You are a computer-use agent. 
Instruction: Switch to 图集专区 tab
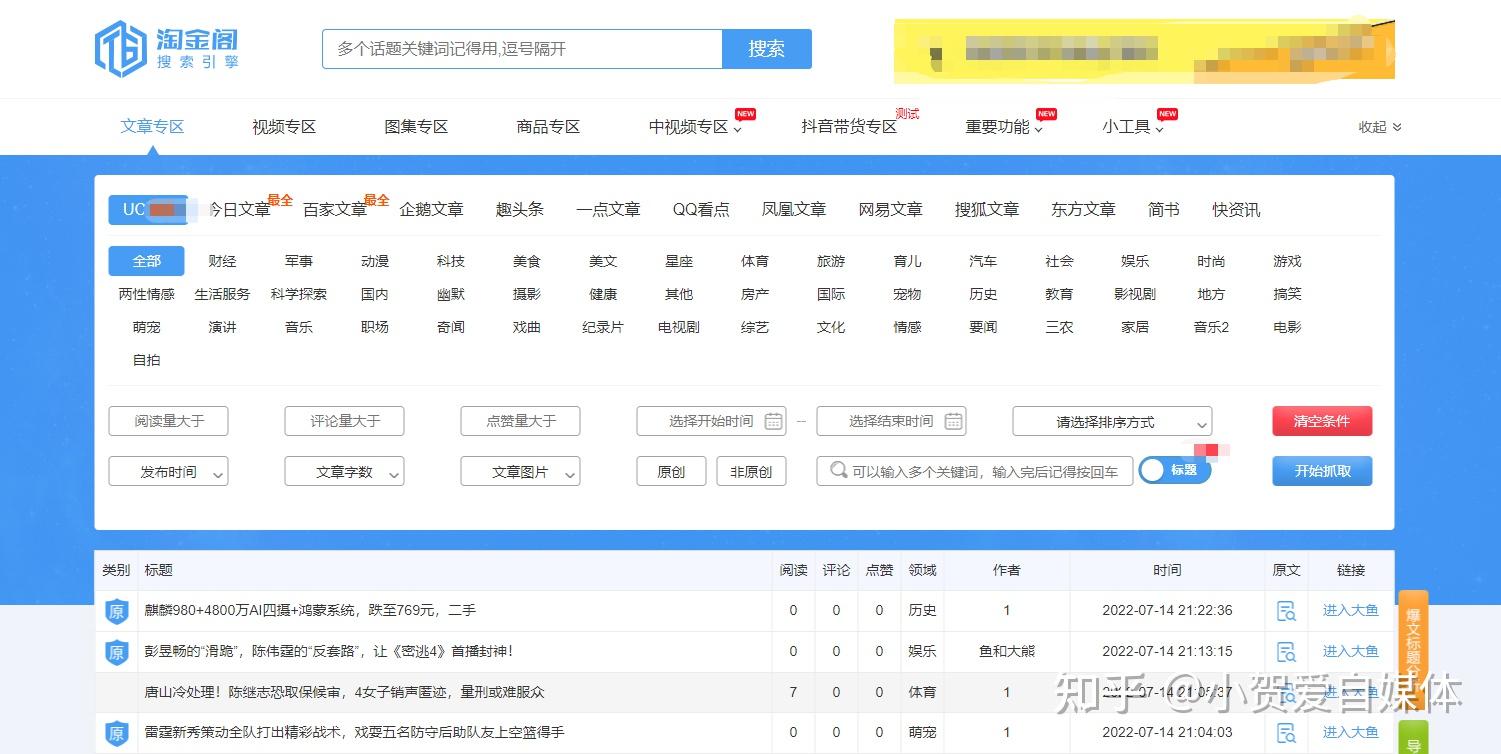(416, 127)
